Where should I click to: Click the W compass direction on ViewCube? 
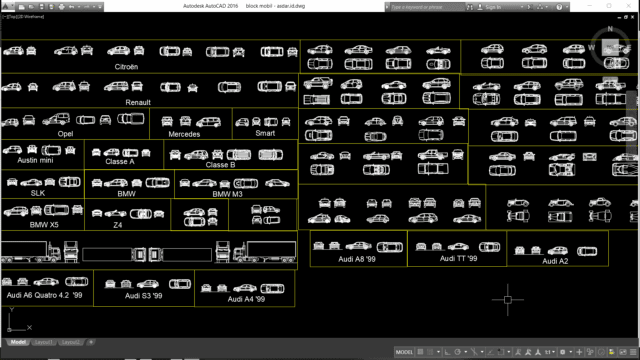(x=591, y=48)
